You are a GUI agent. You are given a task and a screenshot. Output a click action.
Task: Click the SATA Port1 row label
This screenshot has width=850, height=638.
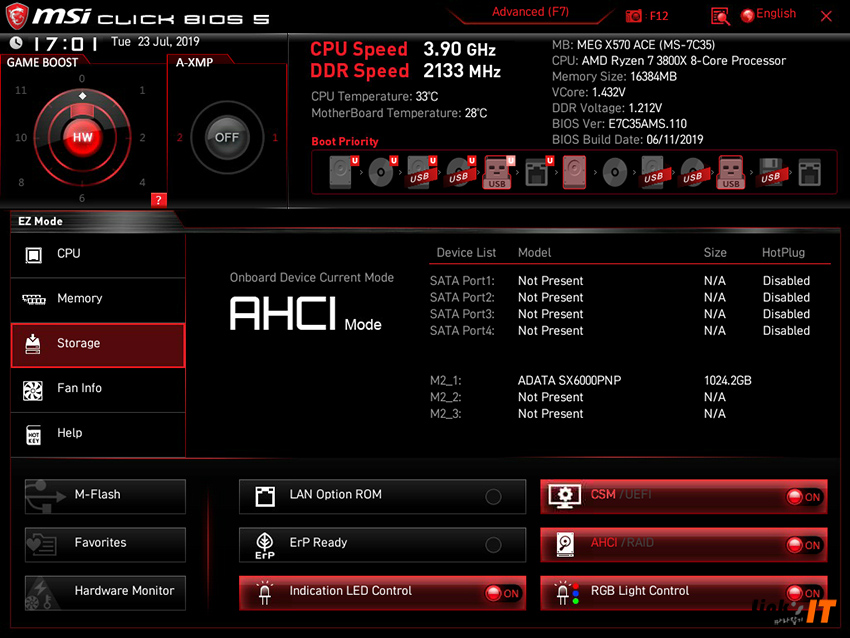(462, 281)
